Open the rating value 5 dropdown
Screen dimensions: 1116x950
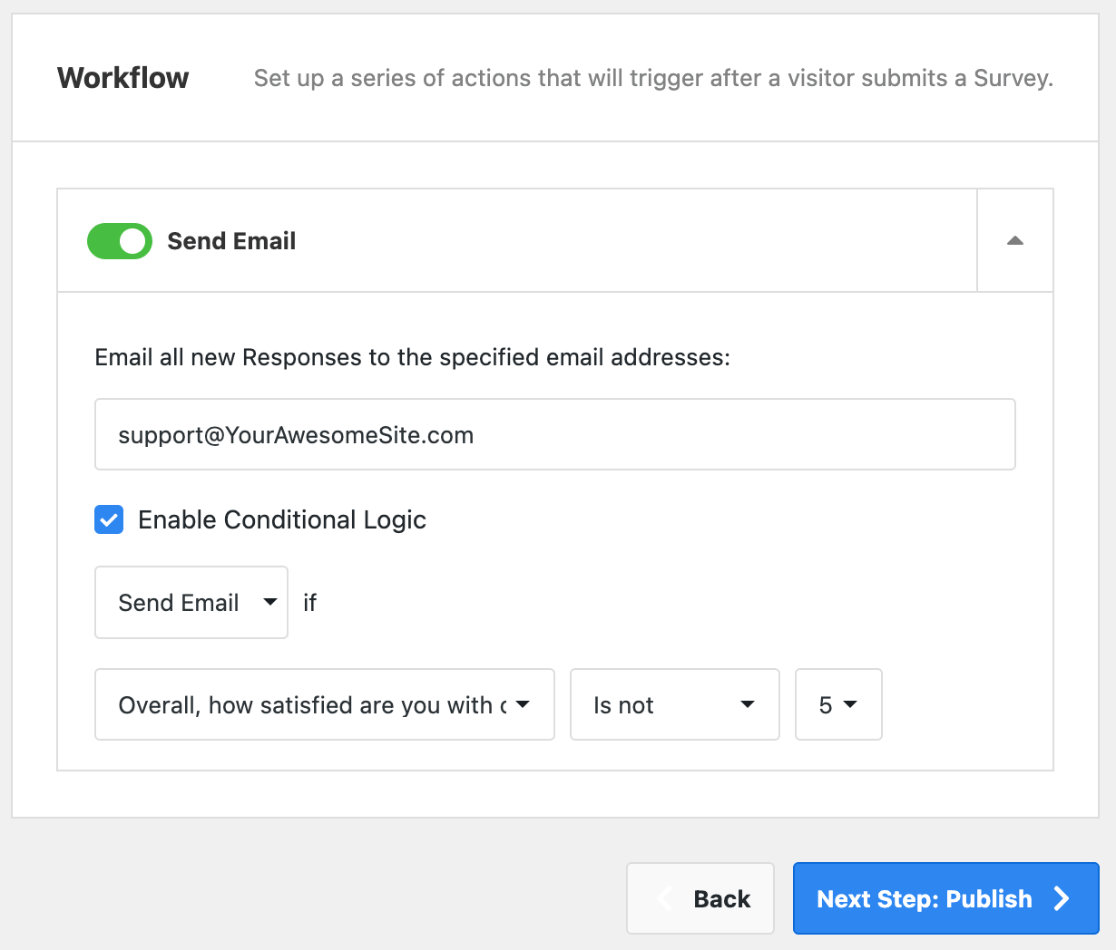click(x=838, y=705)
